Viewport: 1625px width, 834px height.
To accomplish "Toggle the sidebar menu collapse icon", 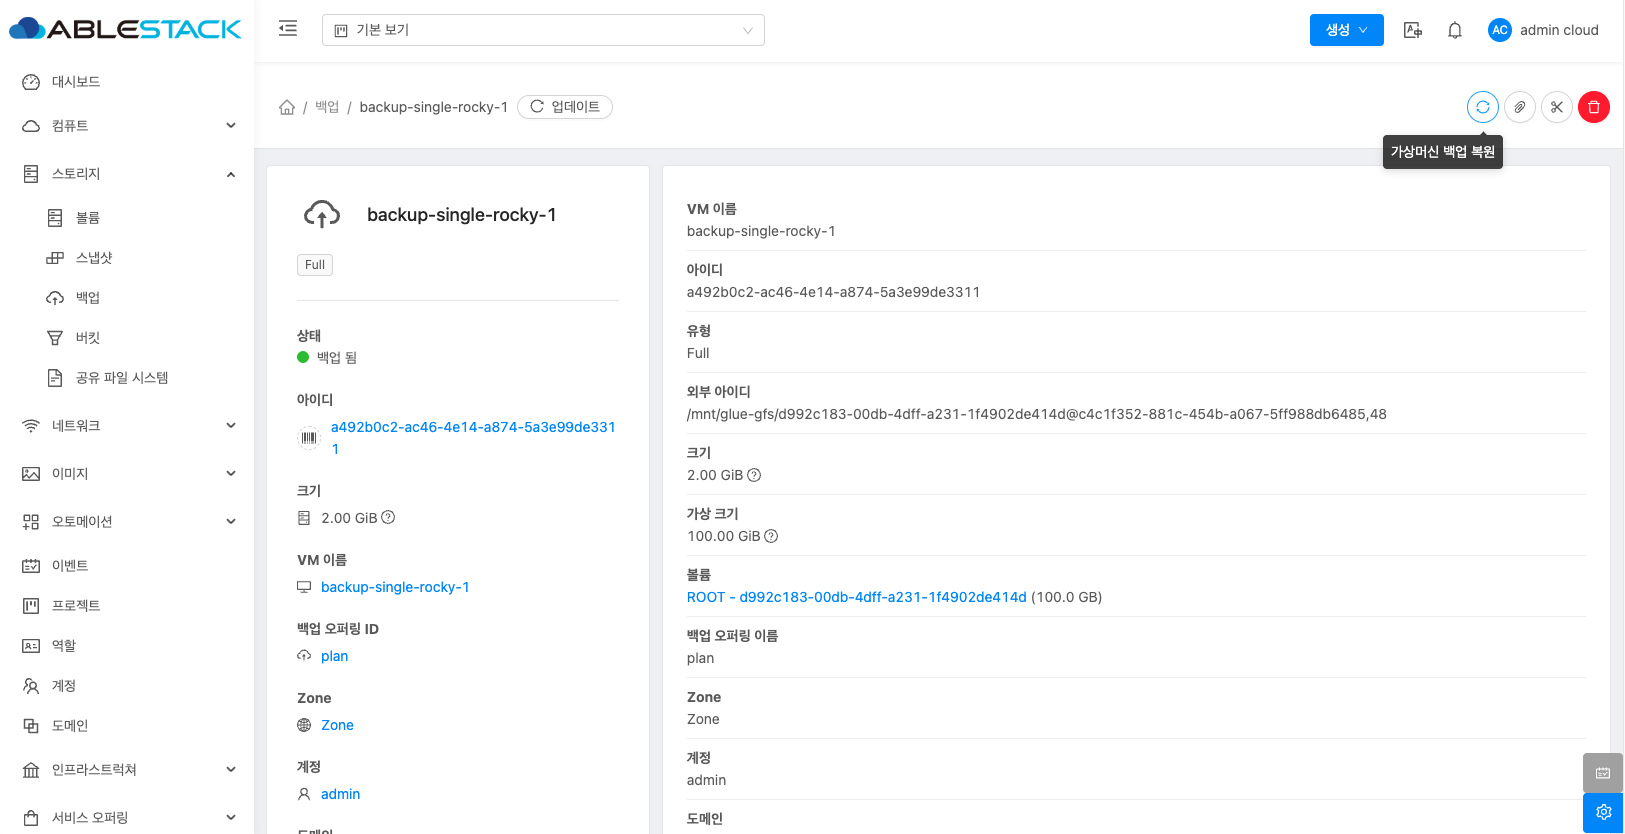I will coord(288,29).
